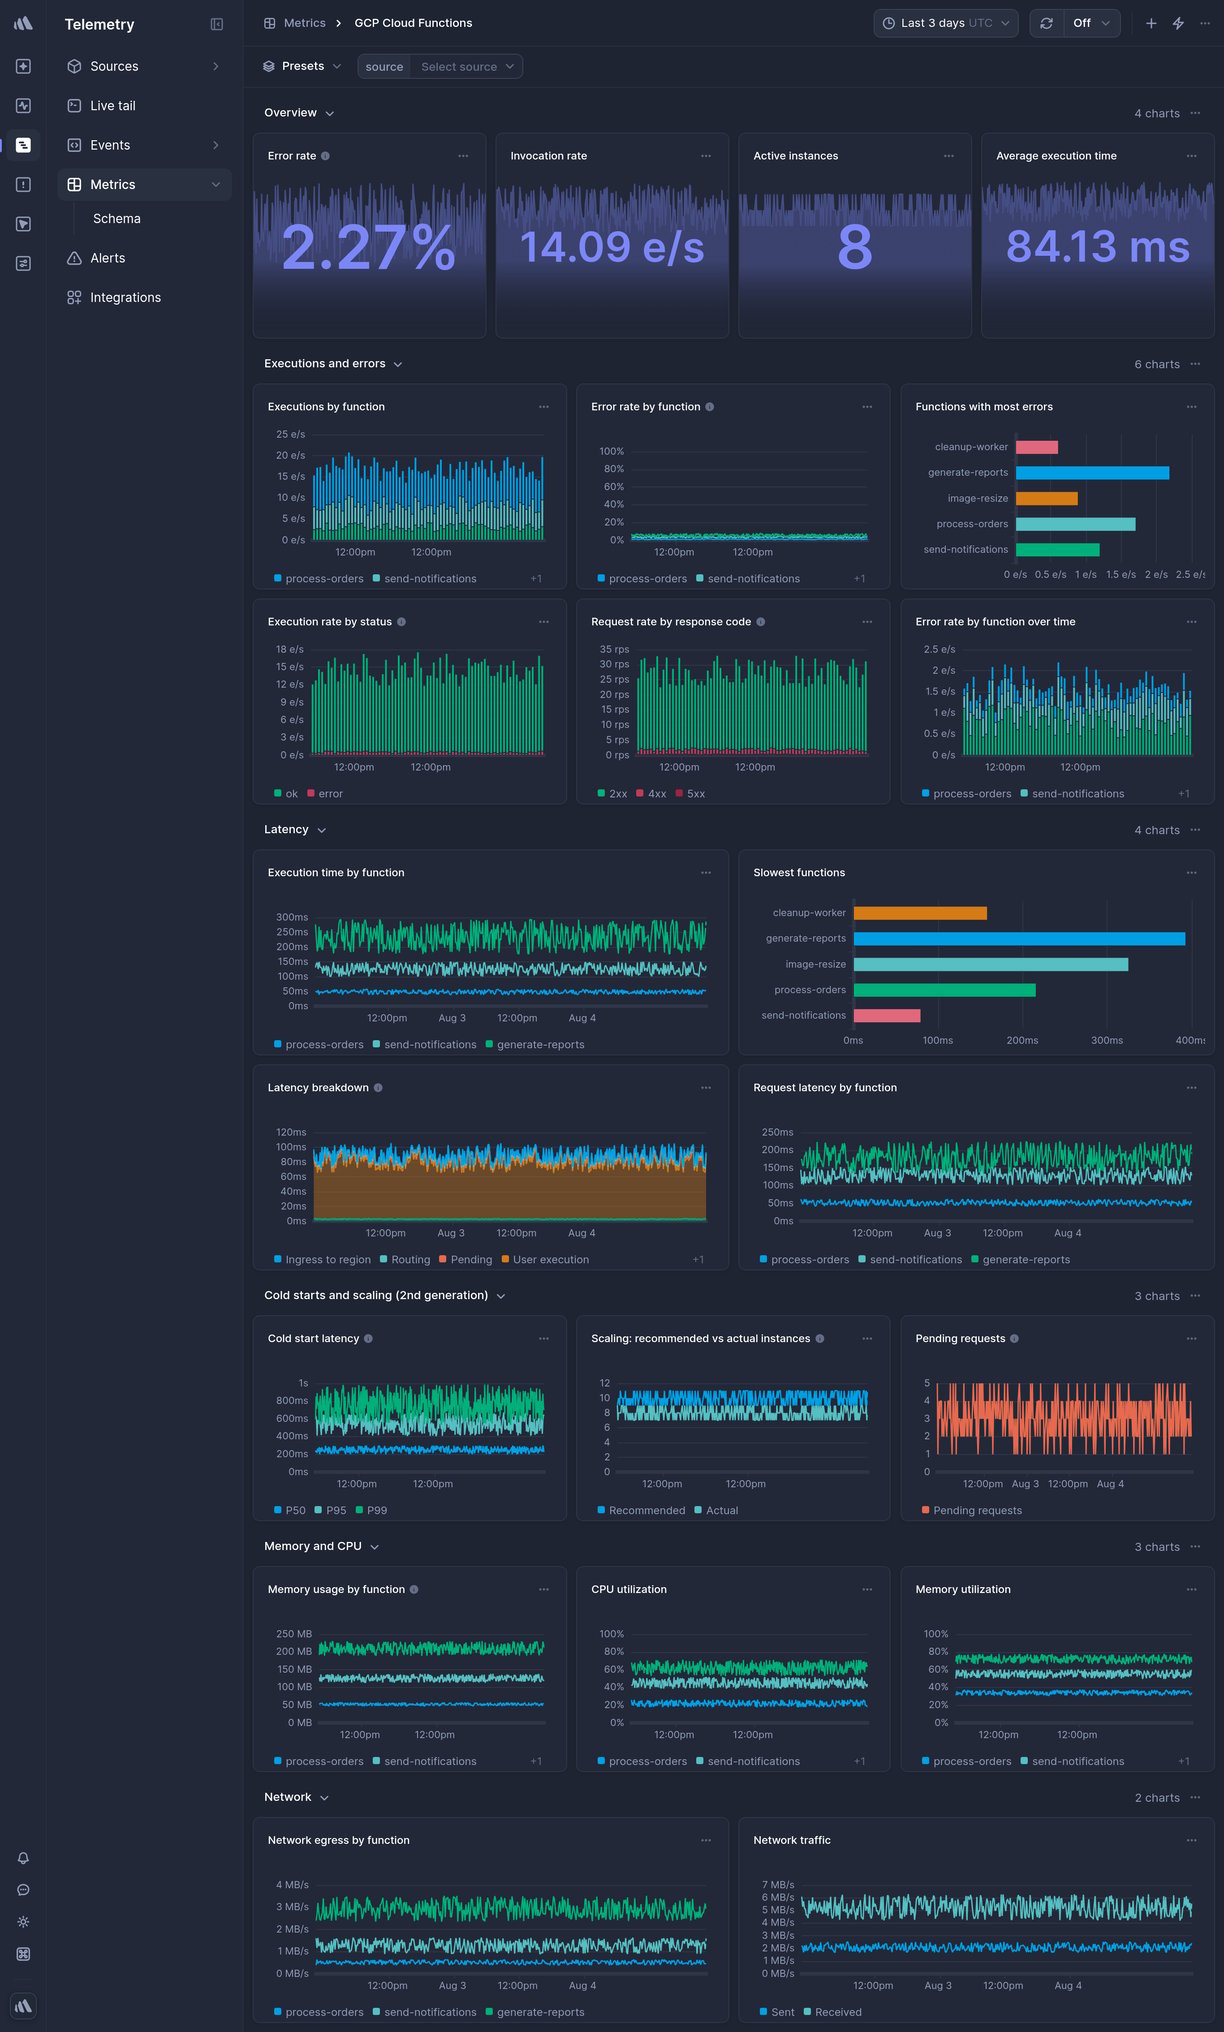The width and height of the screenshot is (1224, 2032).
Task: Open Active instances card options menu
Action: [949, 156]
